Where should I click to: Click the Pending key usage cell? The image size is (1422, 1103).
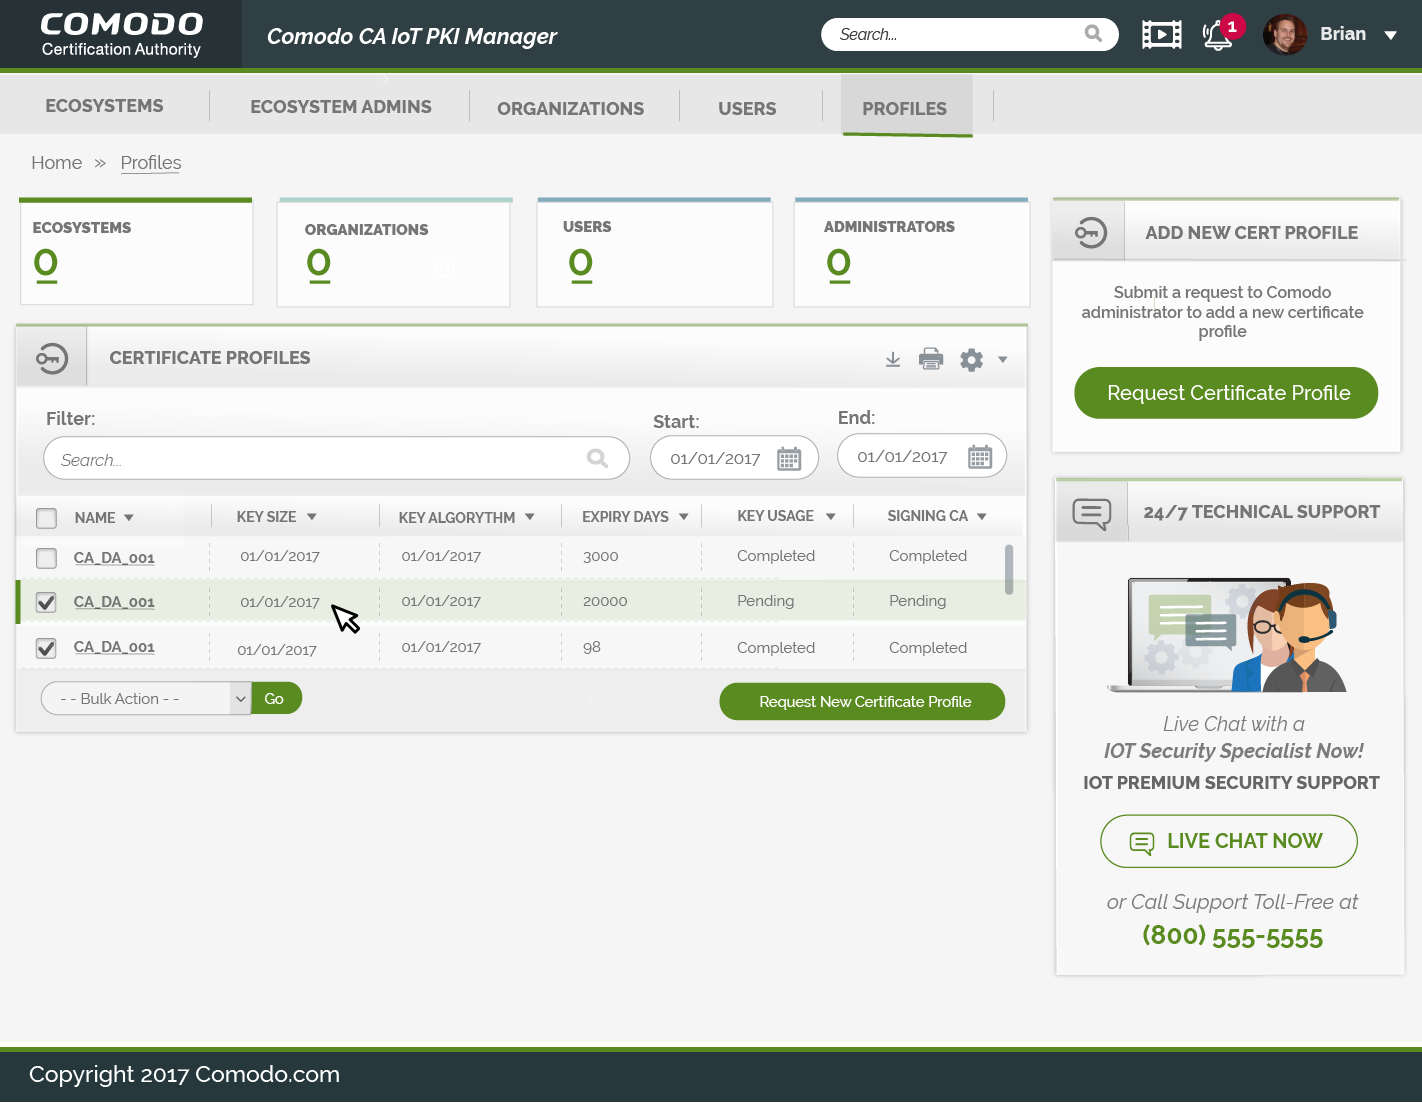click(x=765, y=601)
